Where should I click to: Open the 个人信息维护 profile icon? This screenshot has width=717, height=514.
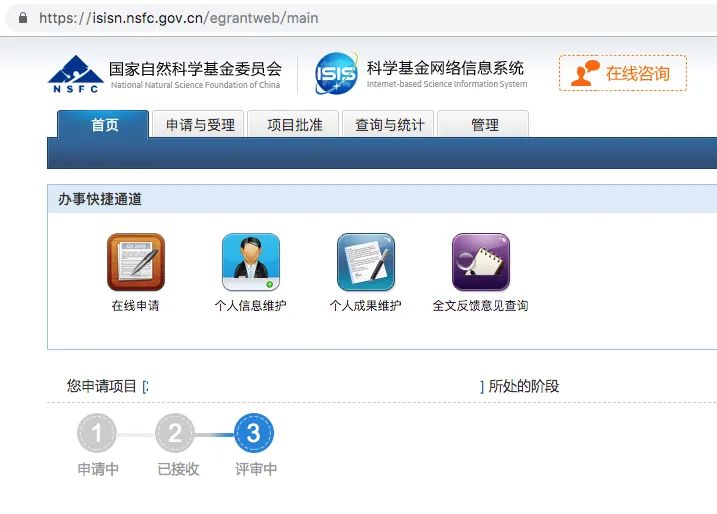(251, 262)
